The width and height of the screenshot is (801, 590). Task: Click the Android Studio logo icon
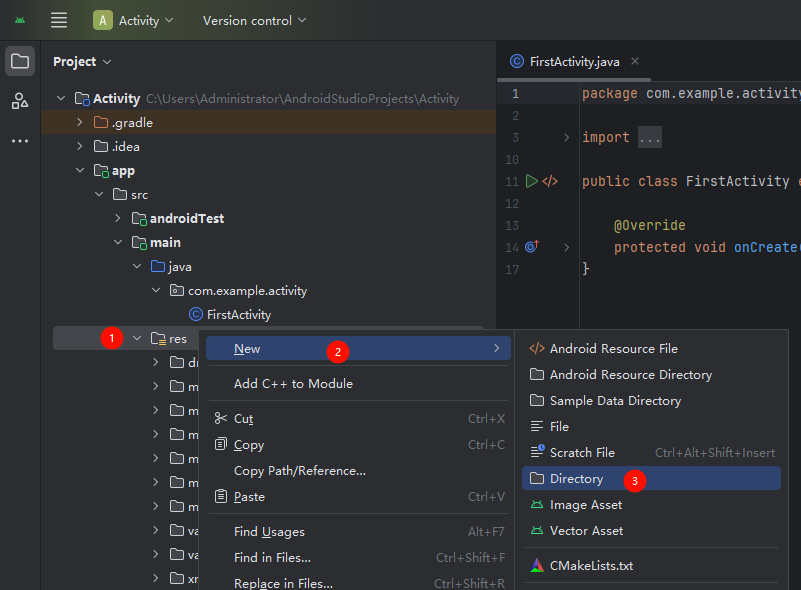pyautogui.click(x=20, y=20)
